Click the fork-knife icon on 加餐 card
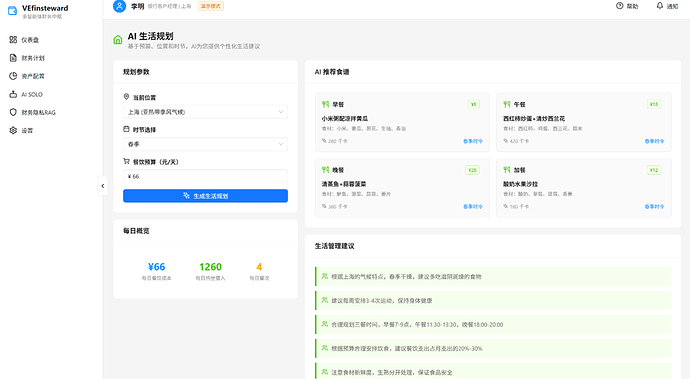The image size is (690, 381). pyautogui.click(x=506, y=170)
